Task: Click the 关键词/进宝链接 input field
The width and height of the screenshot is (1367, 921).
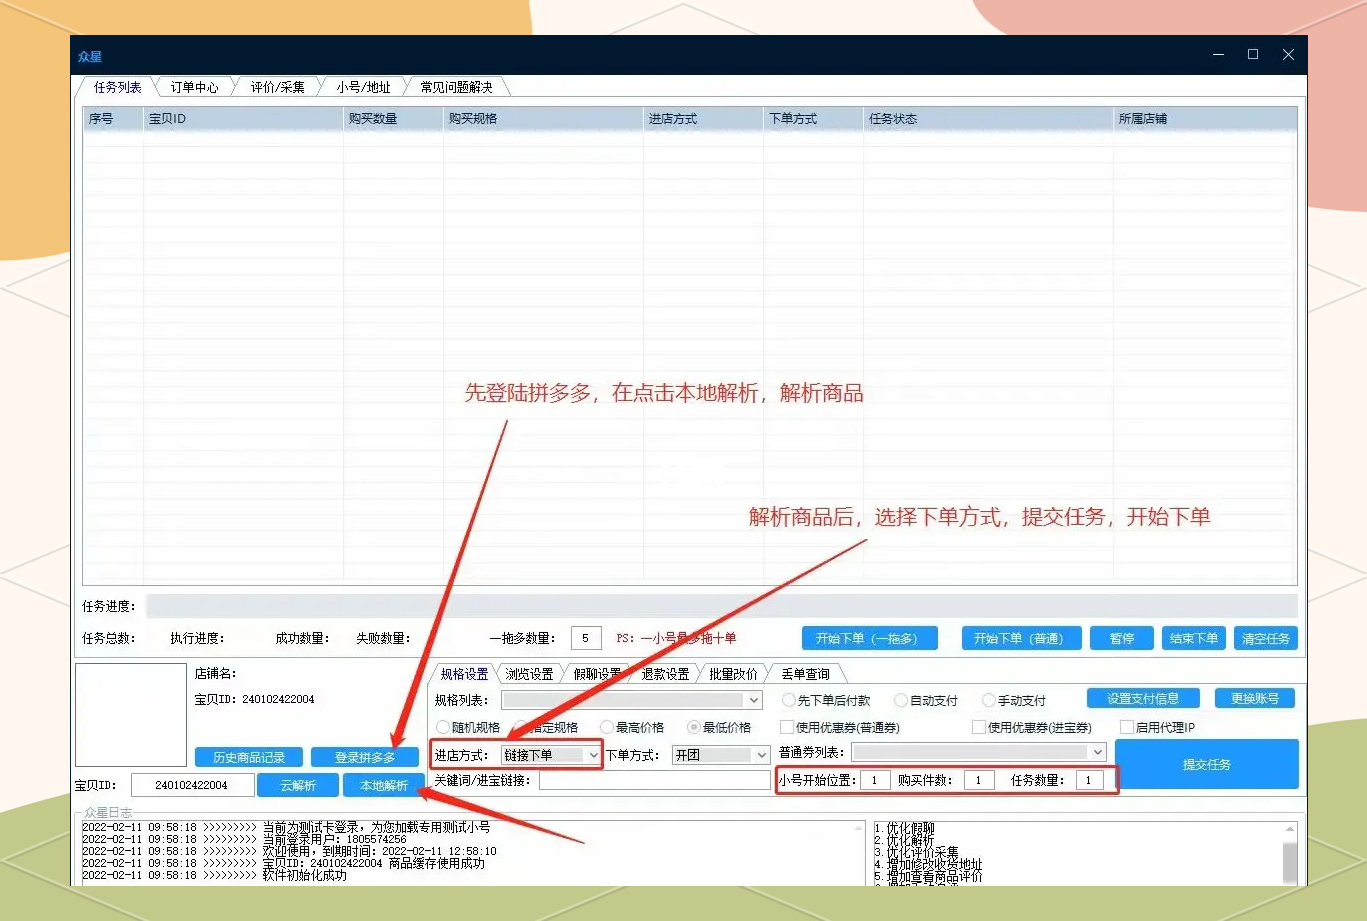Action: 655,781
